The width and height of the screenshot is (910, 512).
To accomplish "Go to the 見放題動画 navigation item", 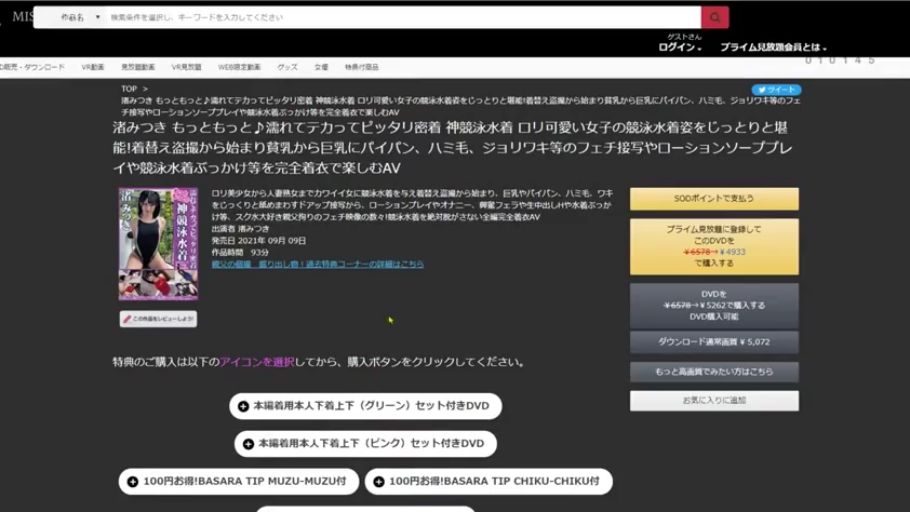I will [x=138, y=67].
